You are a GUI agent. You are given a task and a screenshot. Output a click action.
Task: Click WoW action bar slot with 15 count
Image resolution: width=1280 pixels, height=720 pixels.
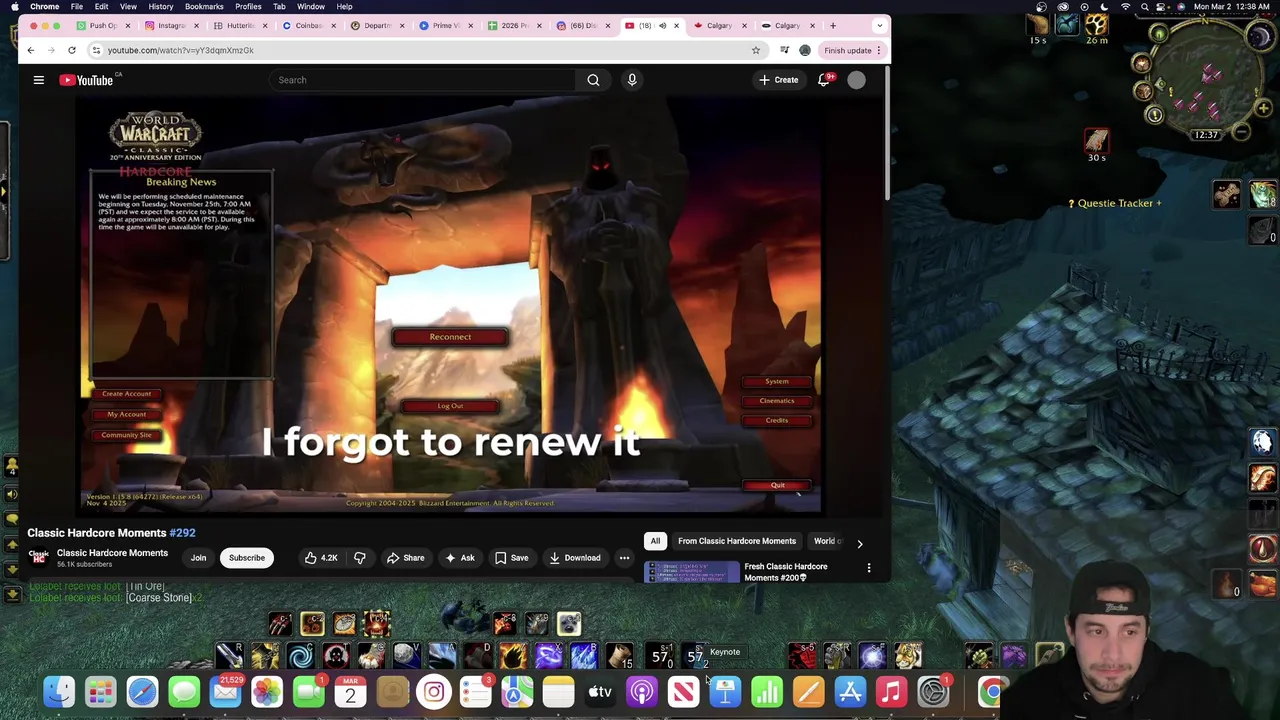click(620, 656)
